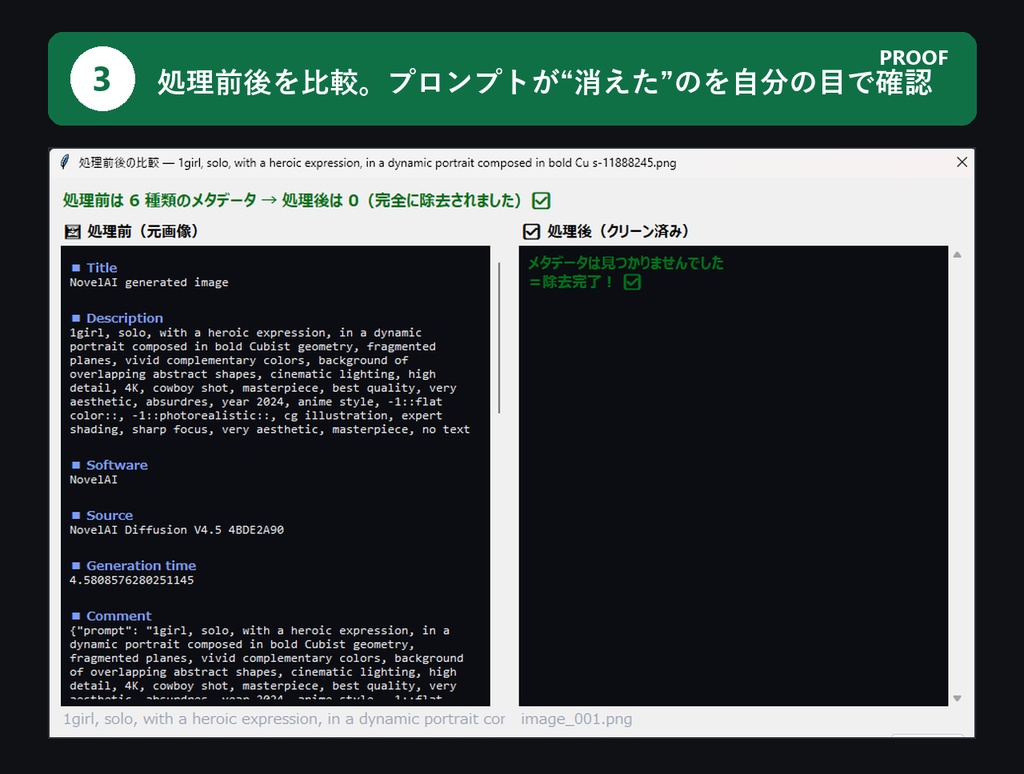Click the summary line 処理前は 6 種類のメタデータ
1024x774 pixels.
click(x=292, y=201)
